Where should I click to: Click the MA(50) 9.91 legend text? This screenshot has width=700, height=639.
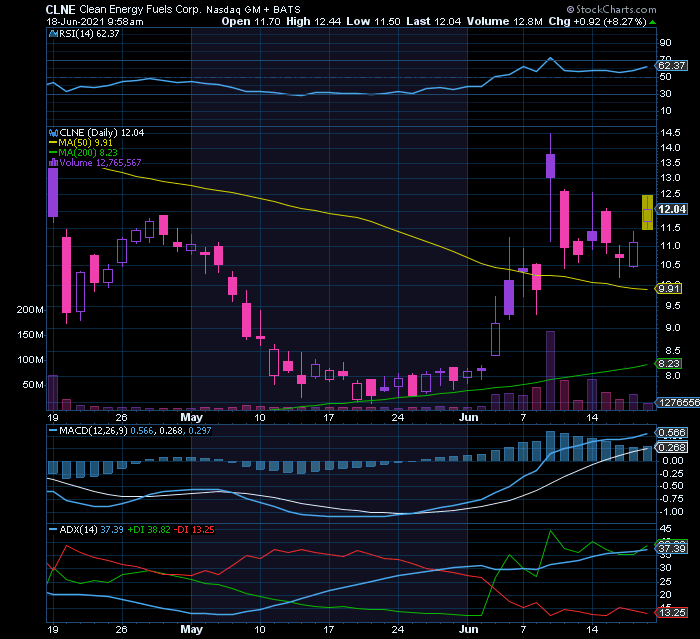click(x=85, y=143)
